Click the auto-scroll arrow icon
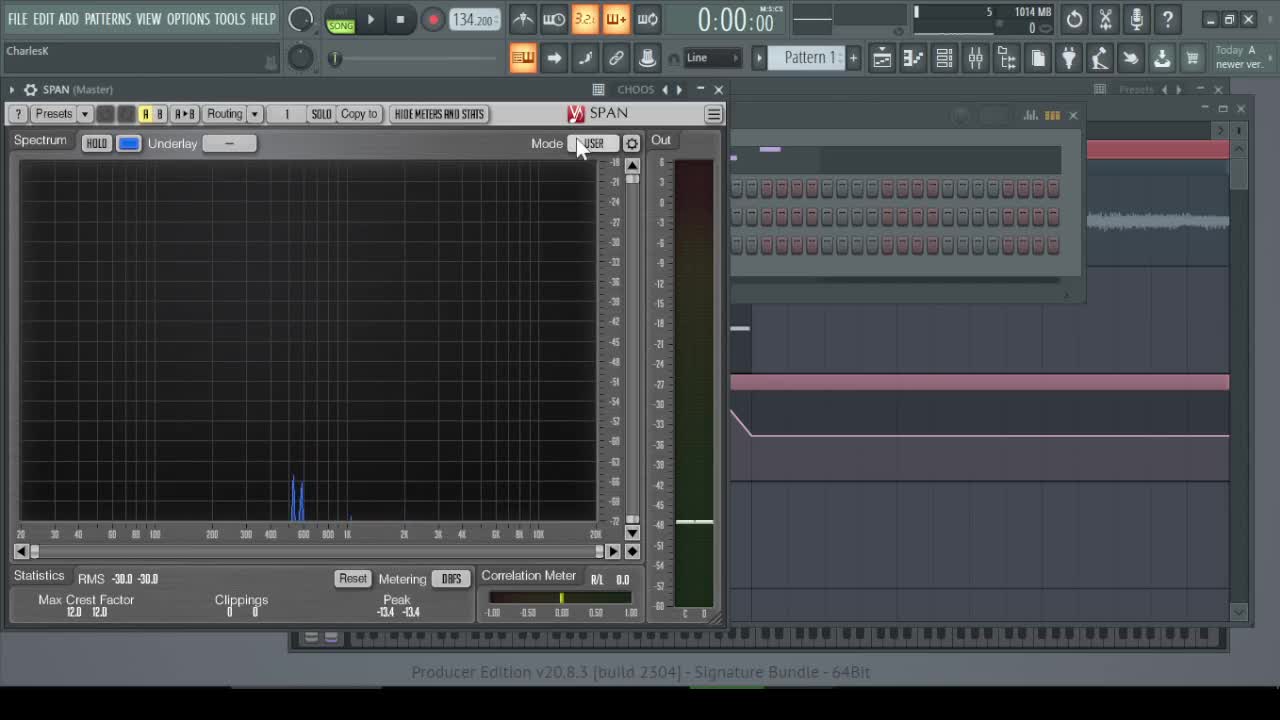1280x720 pixels. (554, 58)
